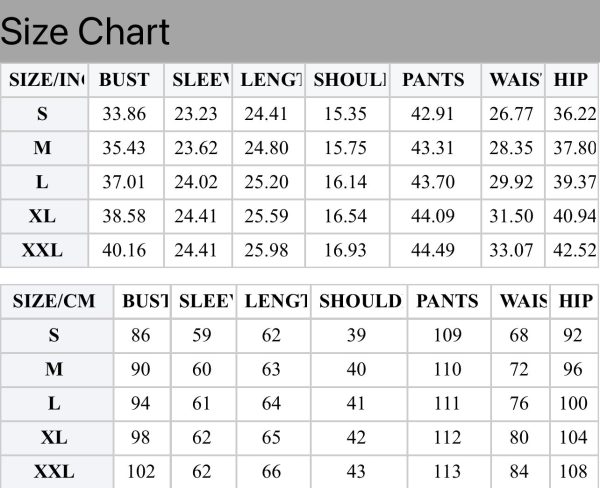Screen dimensions: 600x488
Task: Select the 16.93 shoulder value
Action: pyautogui.click(x=347, y=250)
